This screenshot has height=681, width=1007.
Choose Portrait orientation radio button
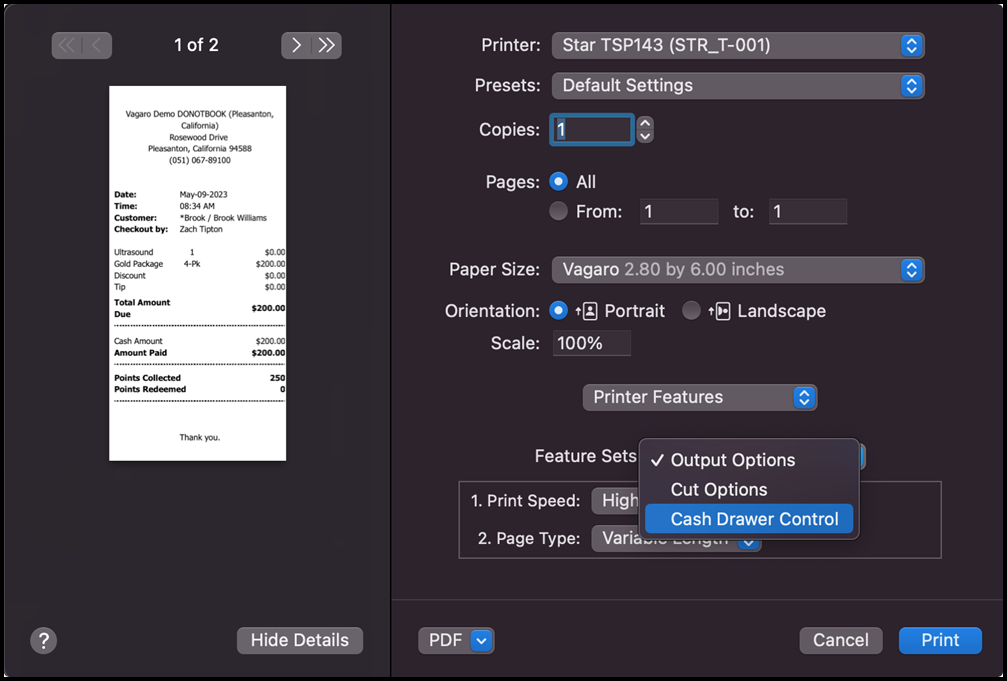point(559,311)
